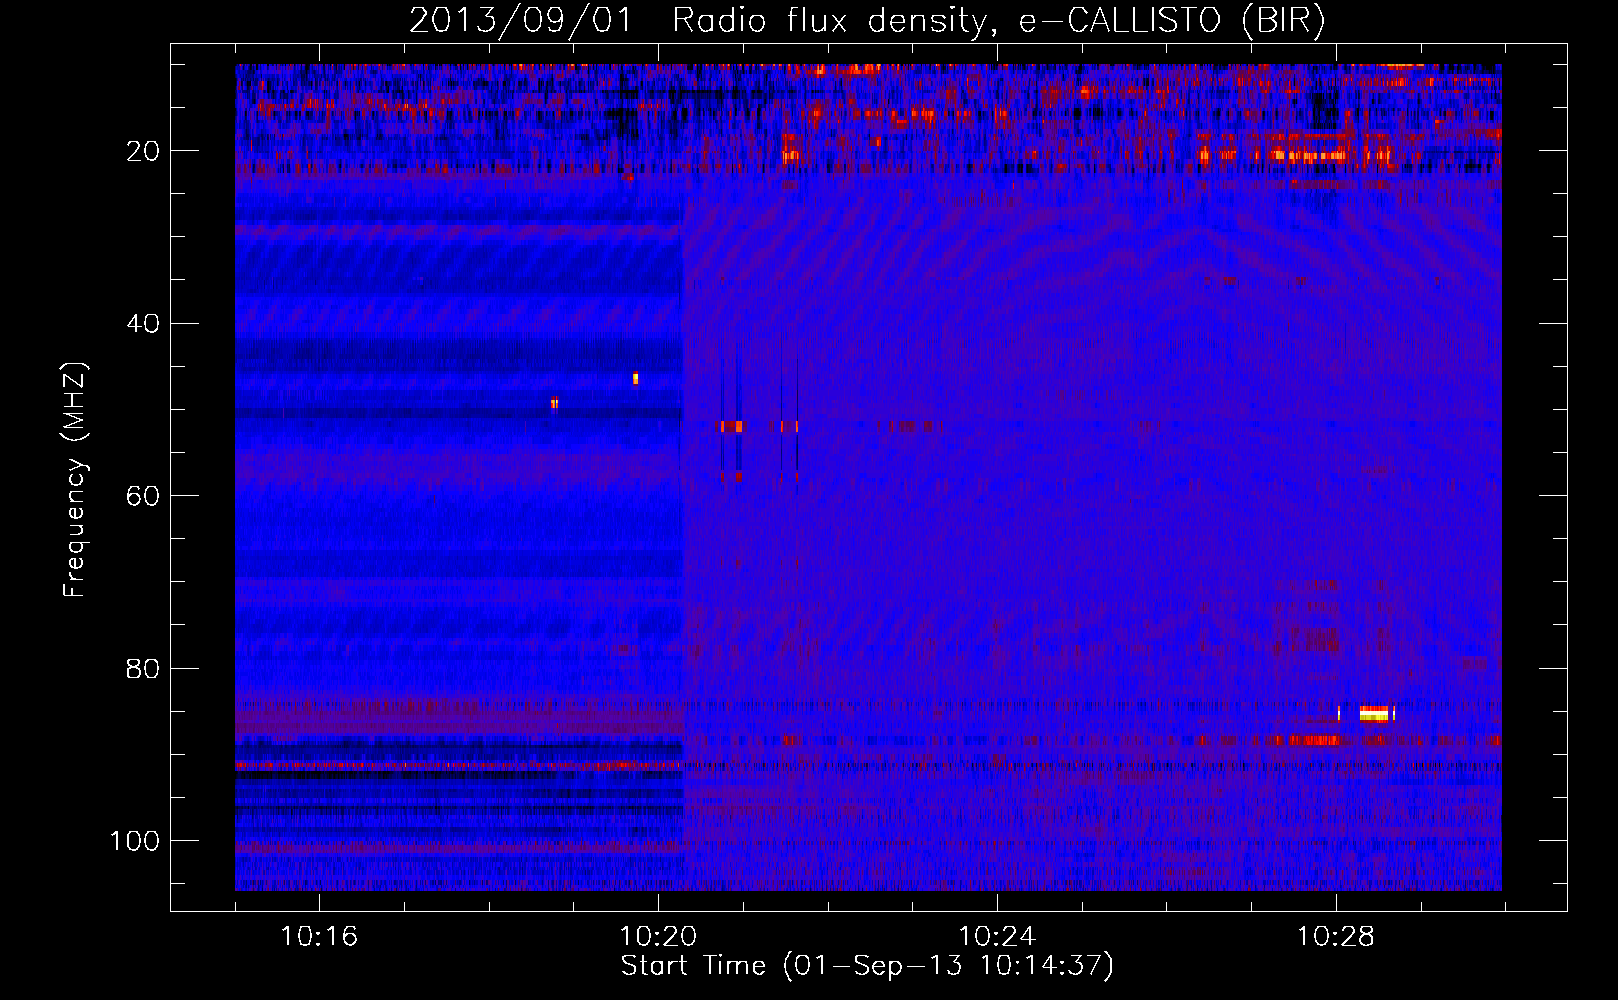The image size is (1618, 1000).
Task: Click the bright yellow-white burst near 85 MHz
Action: click(1374, 713)
